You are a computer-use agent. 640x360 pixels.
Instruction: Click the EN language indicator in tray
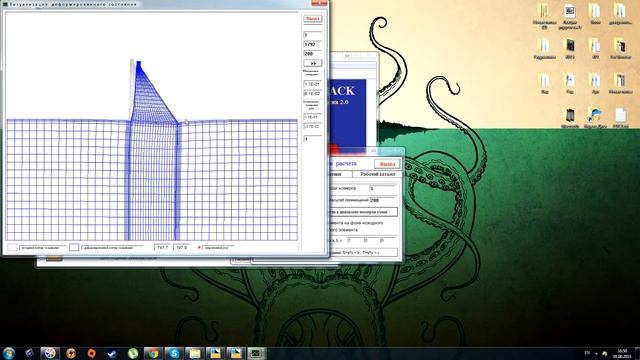click(x=587, y=353)
